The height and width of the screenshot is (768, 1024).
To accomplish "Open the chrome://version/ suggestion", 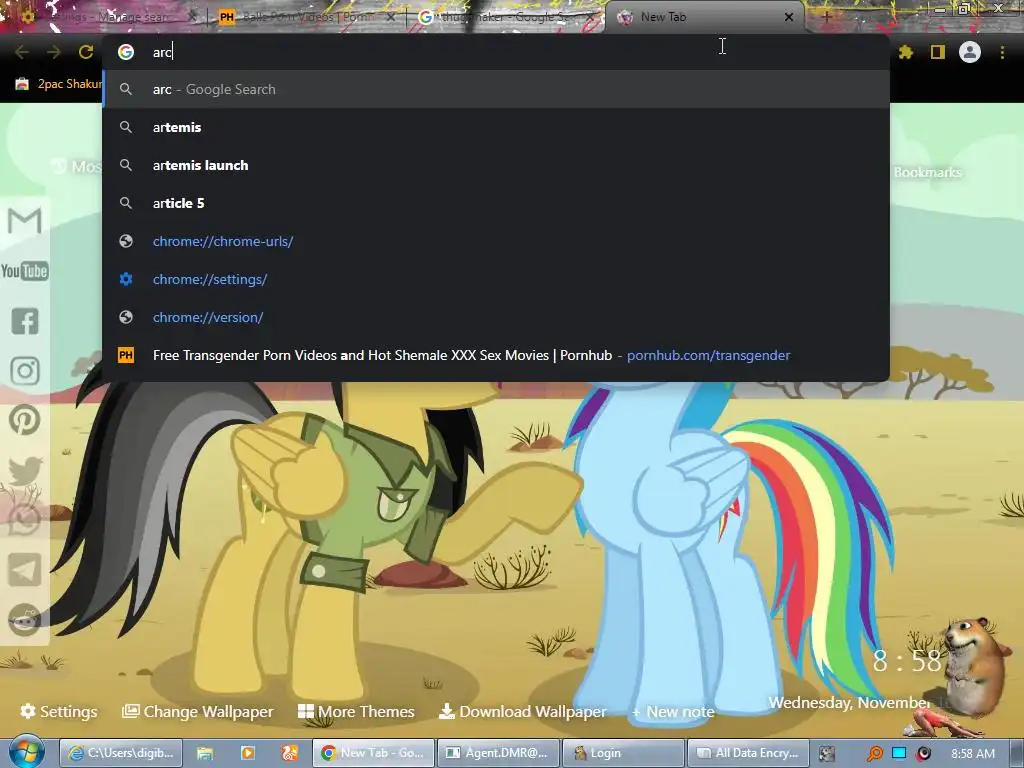I will (496, 317).
